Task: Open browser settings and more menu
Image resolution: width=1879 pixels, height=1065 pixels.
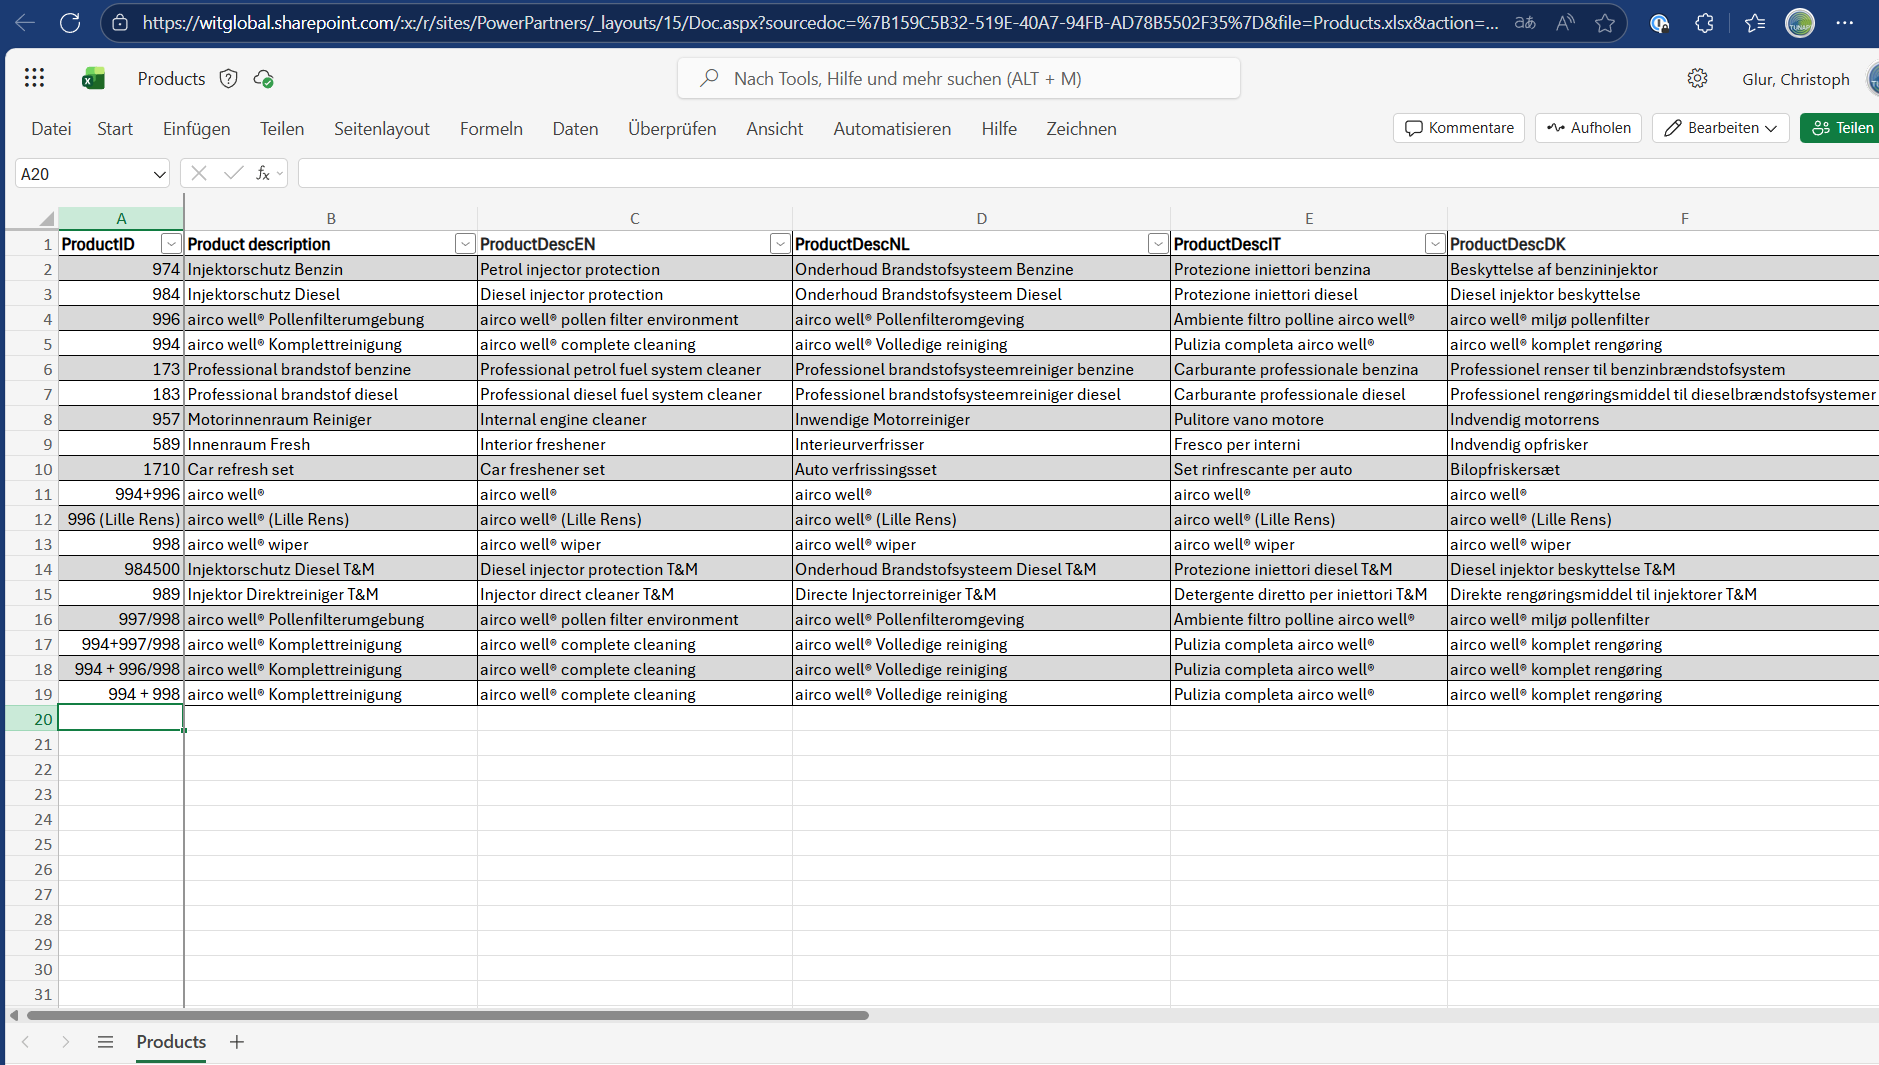Action: point(1845,22)
